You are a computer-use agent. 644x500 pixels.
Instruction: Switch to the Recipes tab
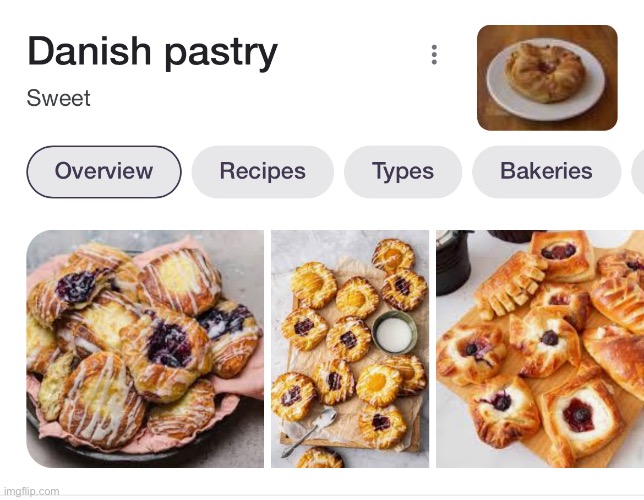click(262, 172)
